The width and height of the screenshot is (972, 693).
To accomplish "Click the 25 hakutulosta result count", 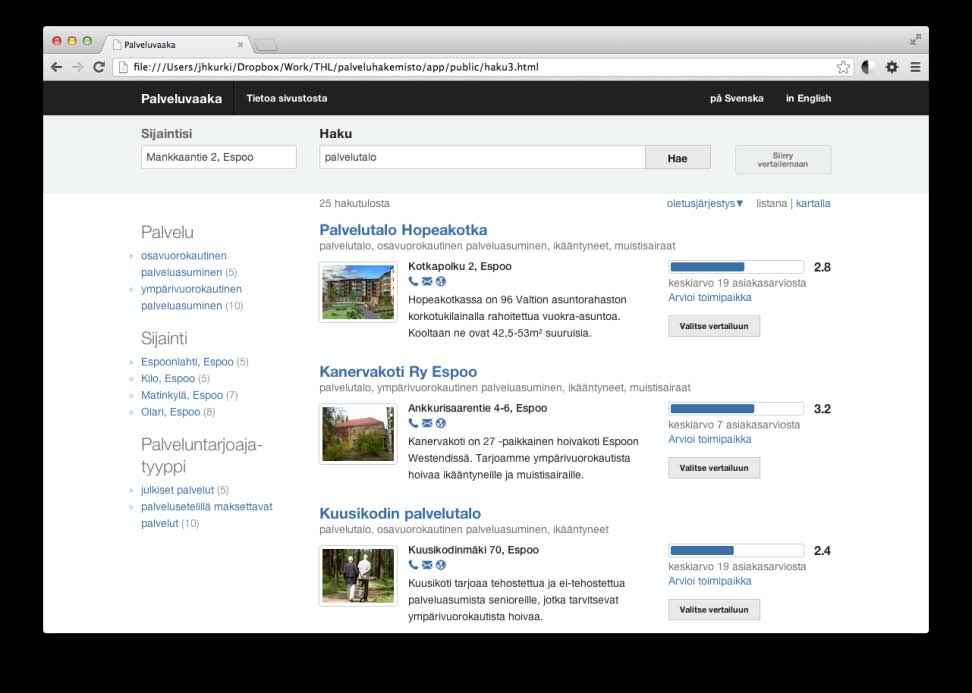I will click(355, 203).
